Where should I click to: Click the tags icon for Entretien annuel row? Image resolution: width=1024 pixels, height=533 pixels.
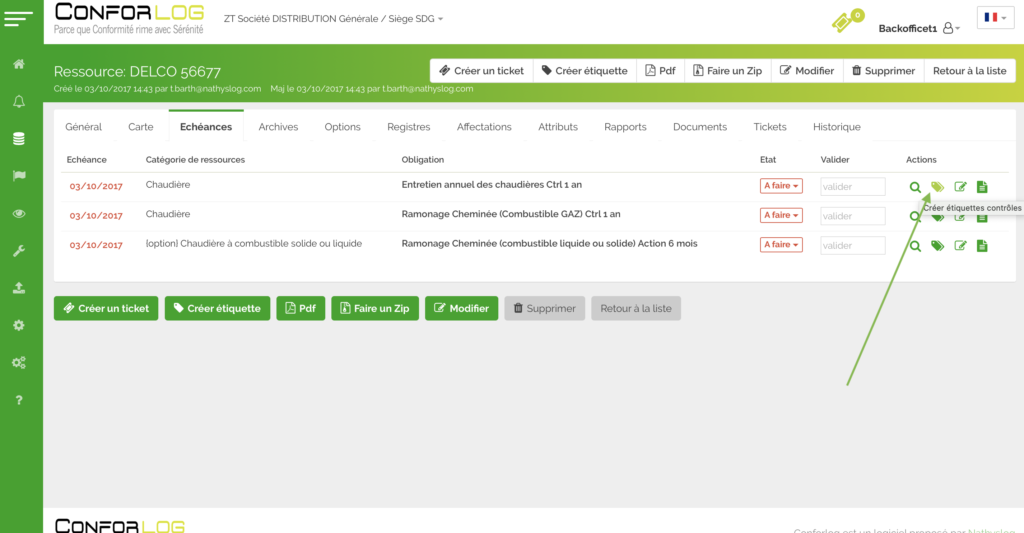(x=937, y=187)
